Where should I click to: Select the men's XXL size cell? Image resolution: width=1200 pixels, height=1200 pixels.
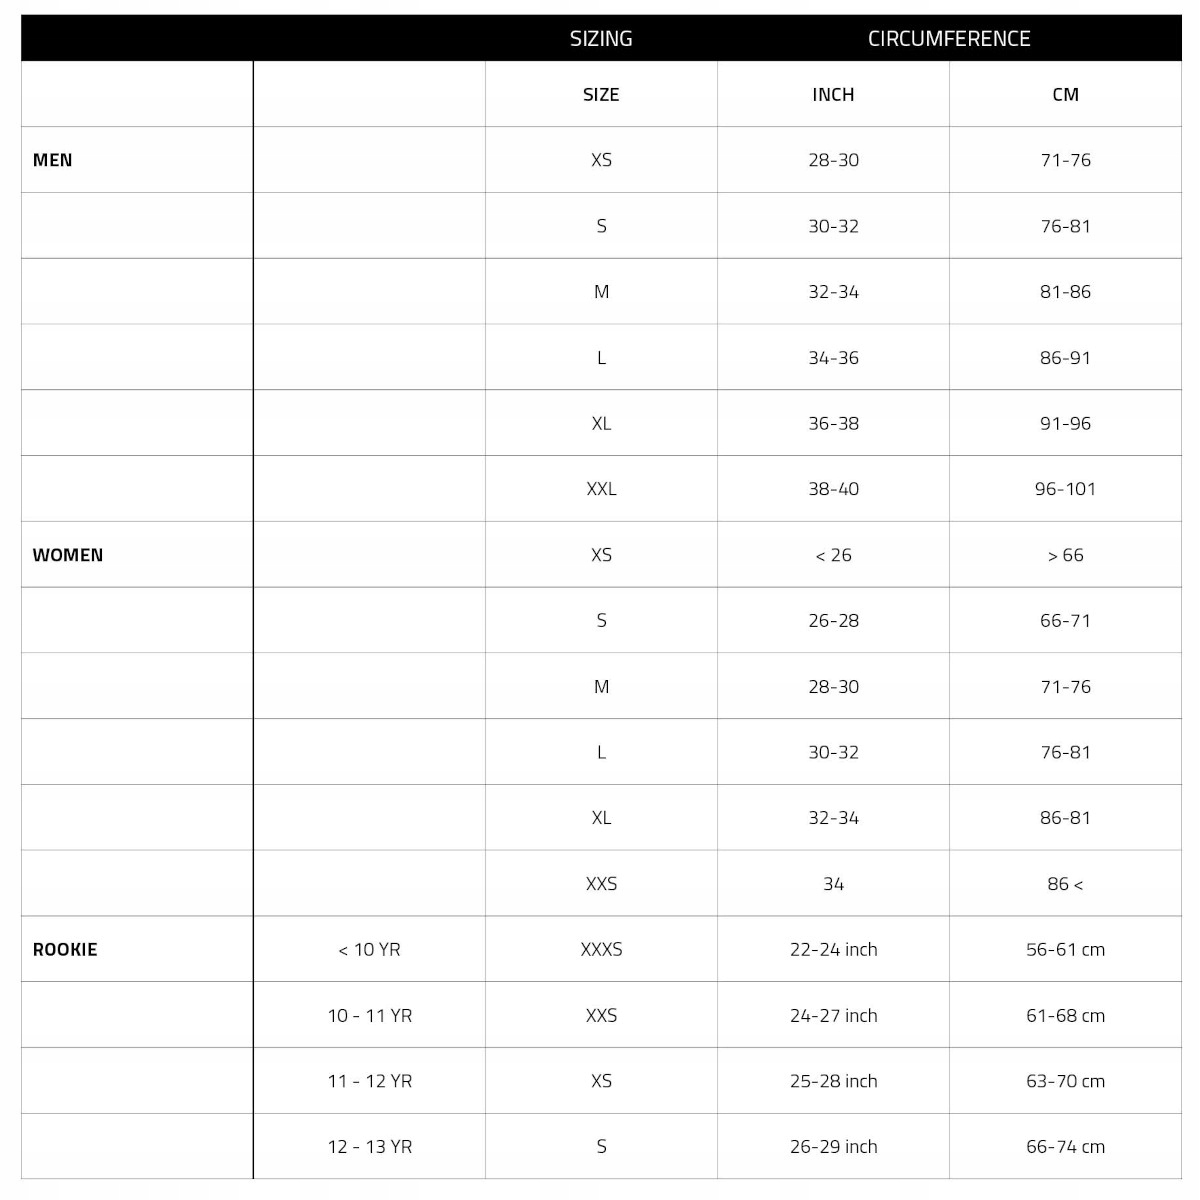click(601, 489)
